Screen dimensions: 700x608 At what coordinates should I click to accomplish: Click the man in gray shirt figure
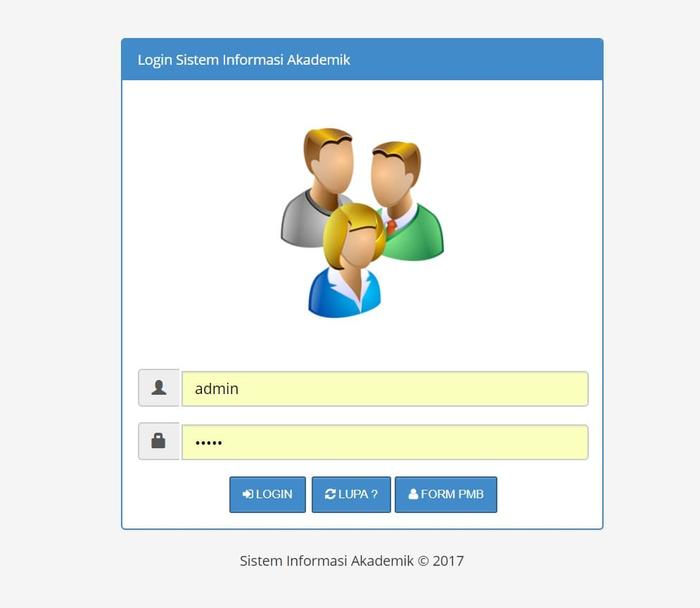316,187
